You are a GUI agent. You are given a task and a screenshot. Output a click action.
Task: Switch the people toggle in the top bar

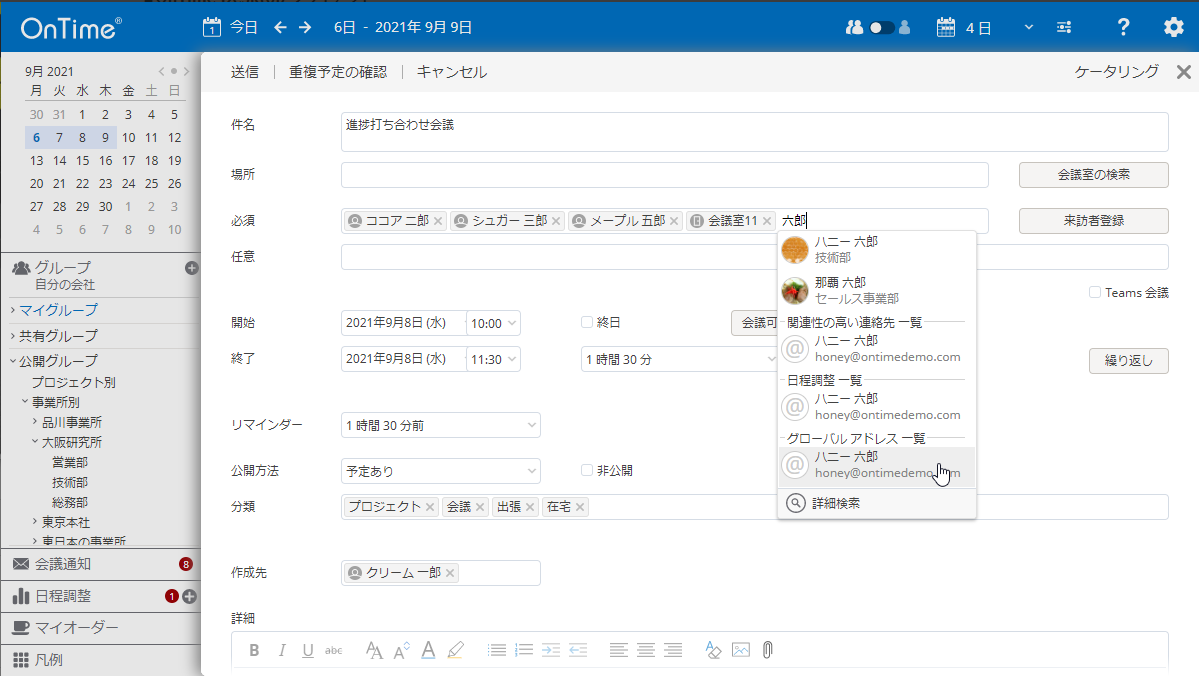pos(878,27)
